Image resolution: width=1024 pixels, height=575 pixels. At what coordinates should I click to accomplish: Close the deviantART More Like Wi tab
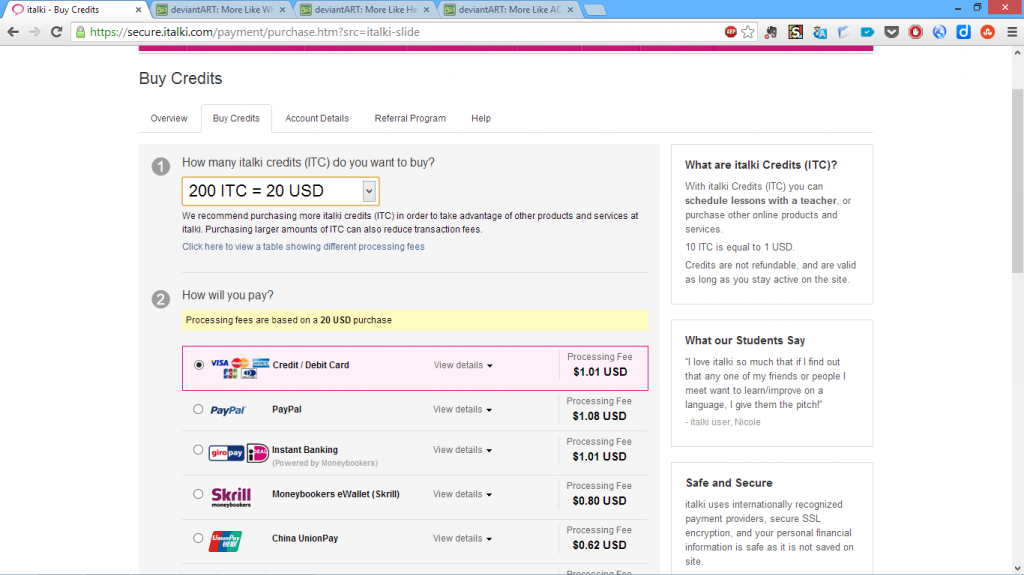pos(282,10)
